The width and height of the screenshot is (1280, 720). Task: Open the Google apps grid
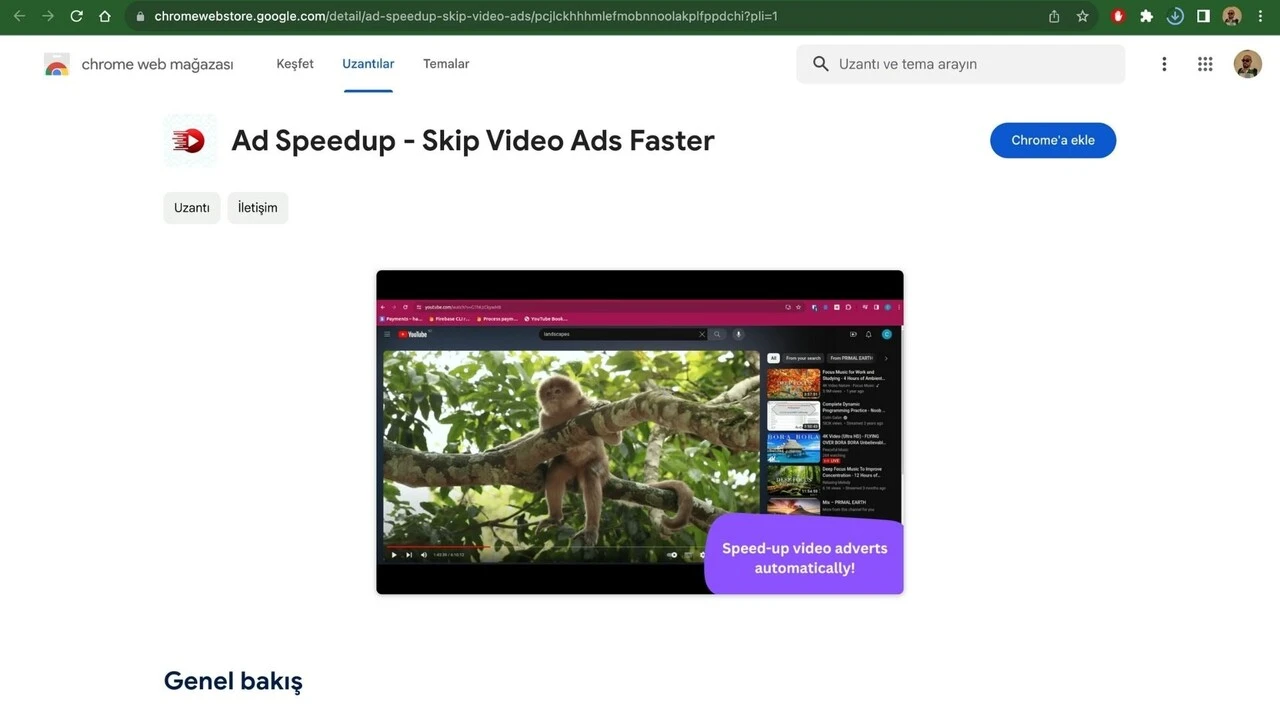click(1204, 63)
